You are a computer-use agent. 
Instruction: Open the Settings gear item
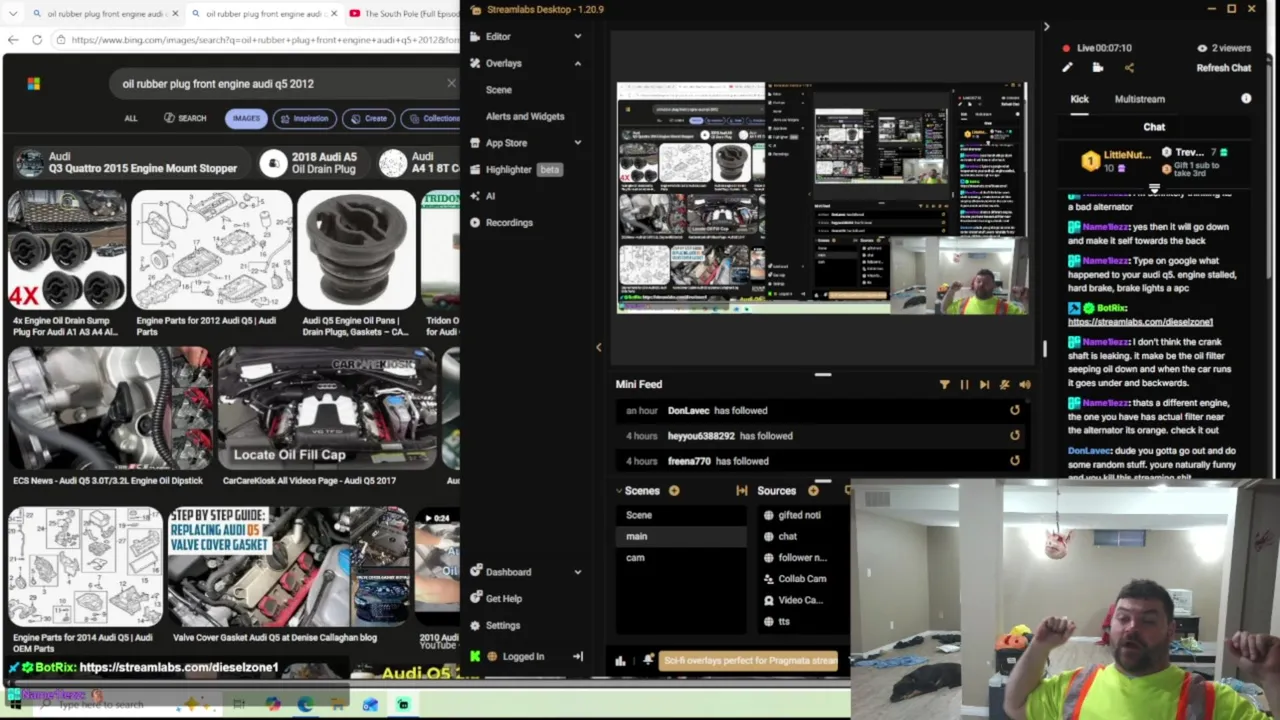click(494, 625)
